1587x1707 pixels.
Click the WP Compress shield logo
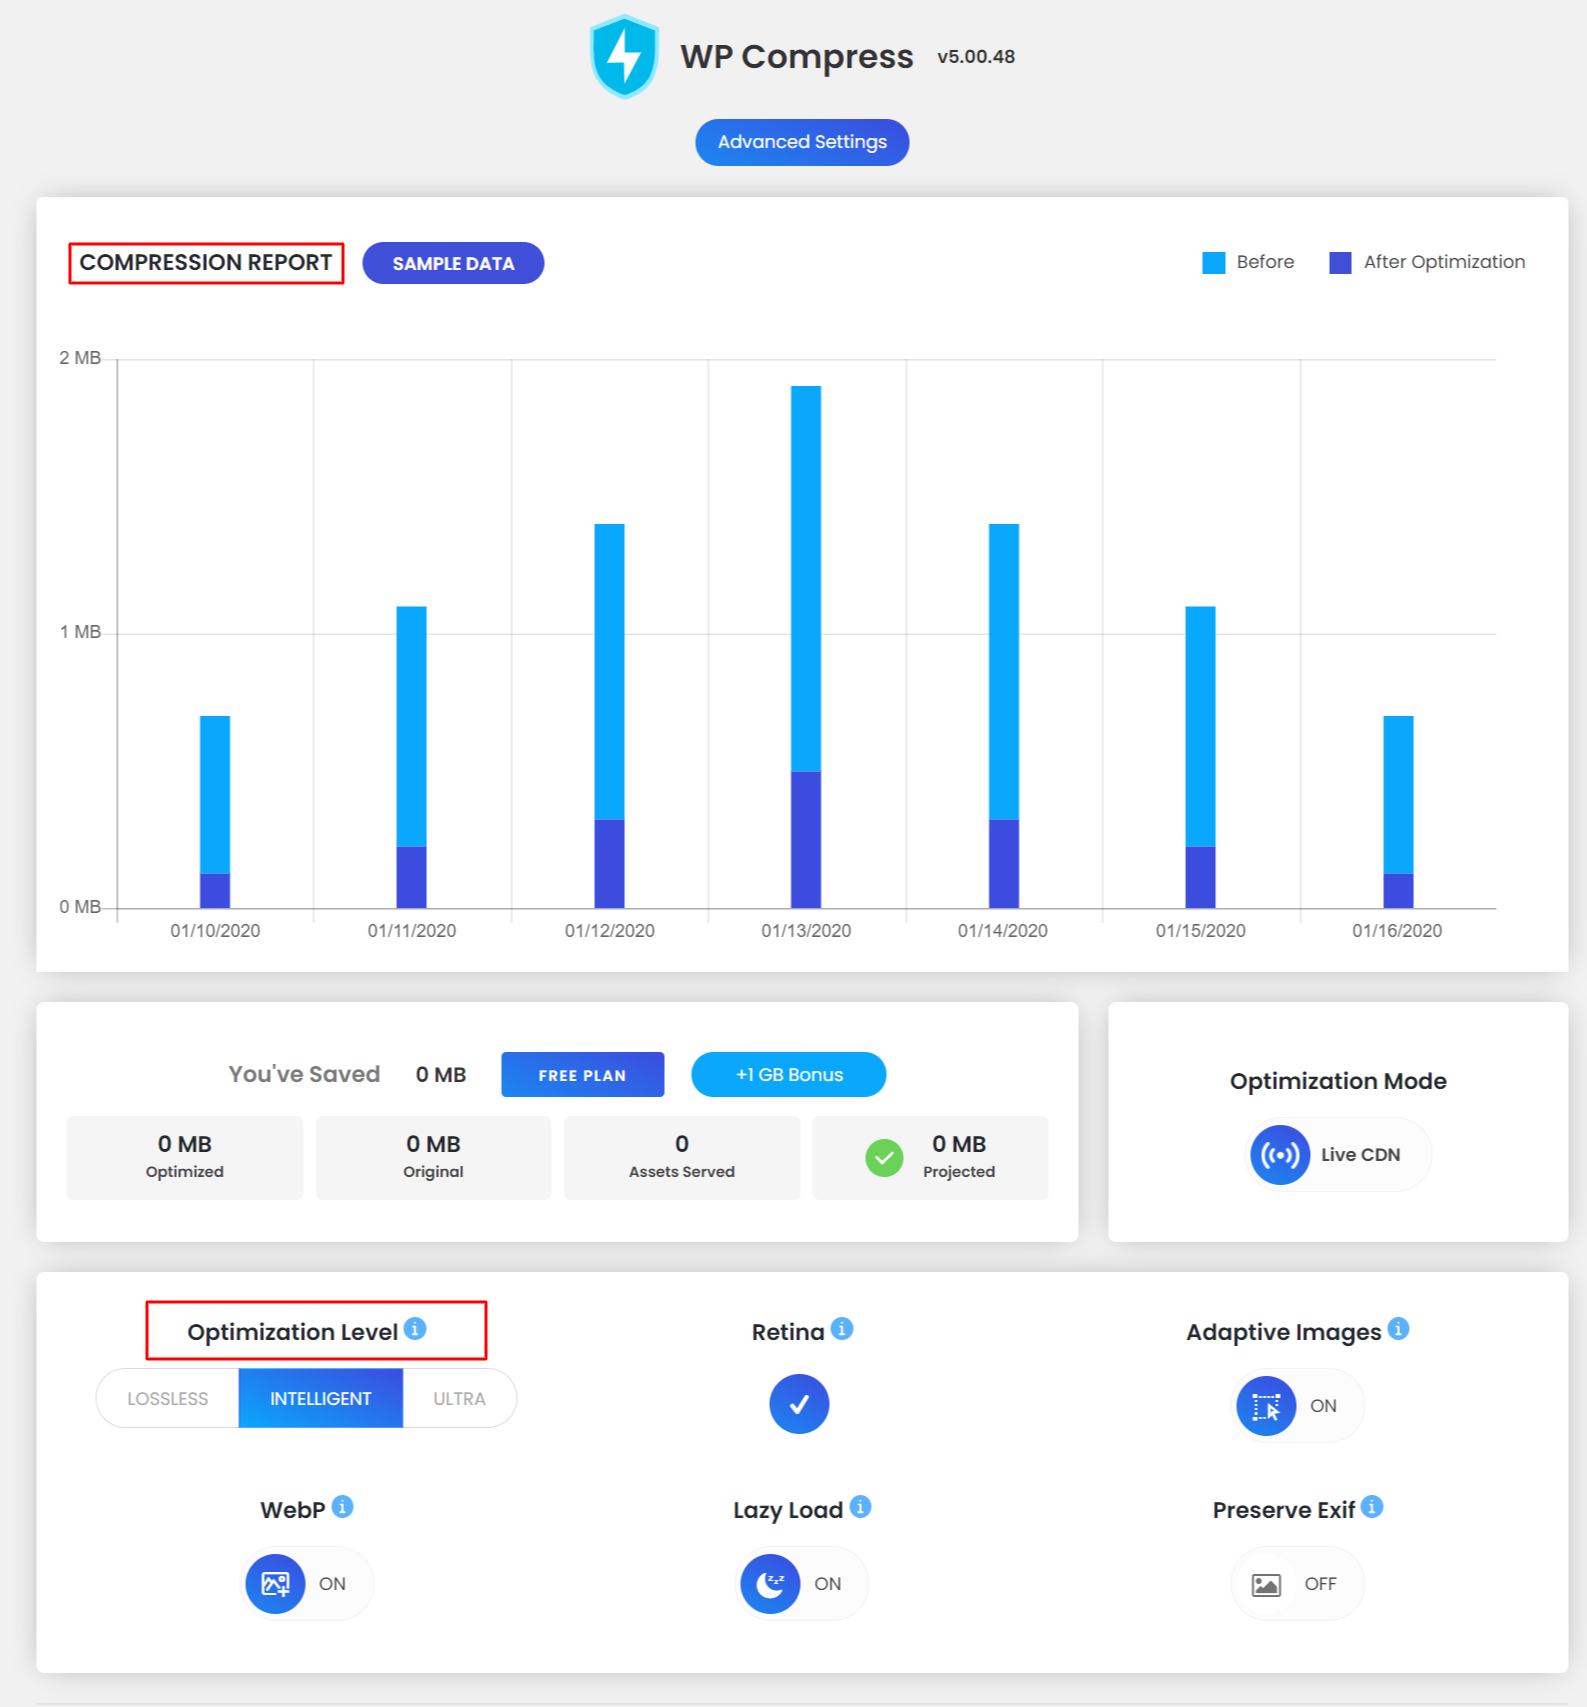coord(624,57)
